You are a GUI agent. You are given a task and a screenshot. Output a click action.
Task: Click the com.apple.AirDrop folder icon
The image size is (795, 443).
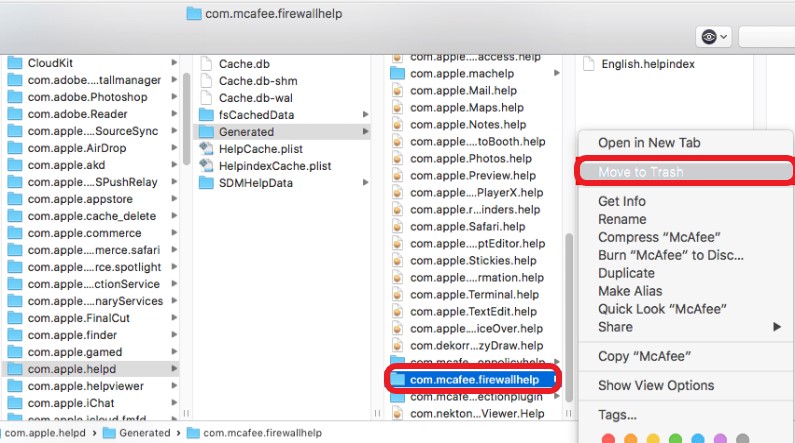point(15,148)
